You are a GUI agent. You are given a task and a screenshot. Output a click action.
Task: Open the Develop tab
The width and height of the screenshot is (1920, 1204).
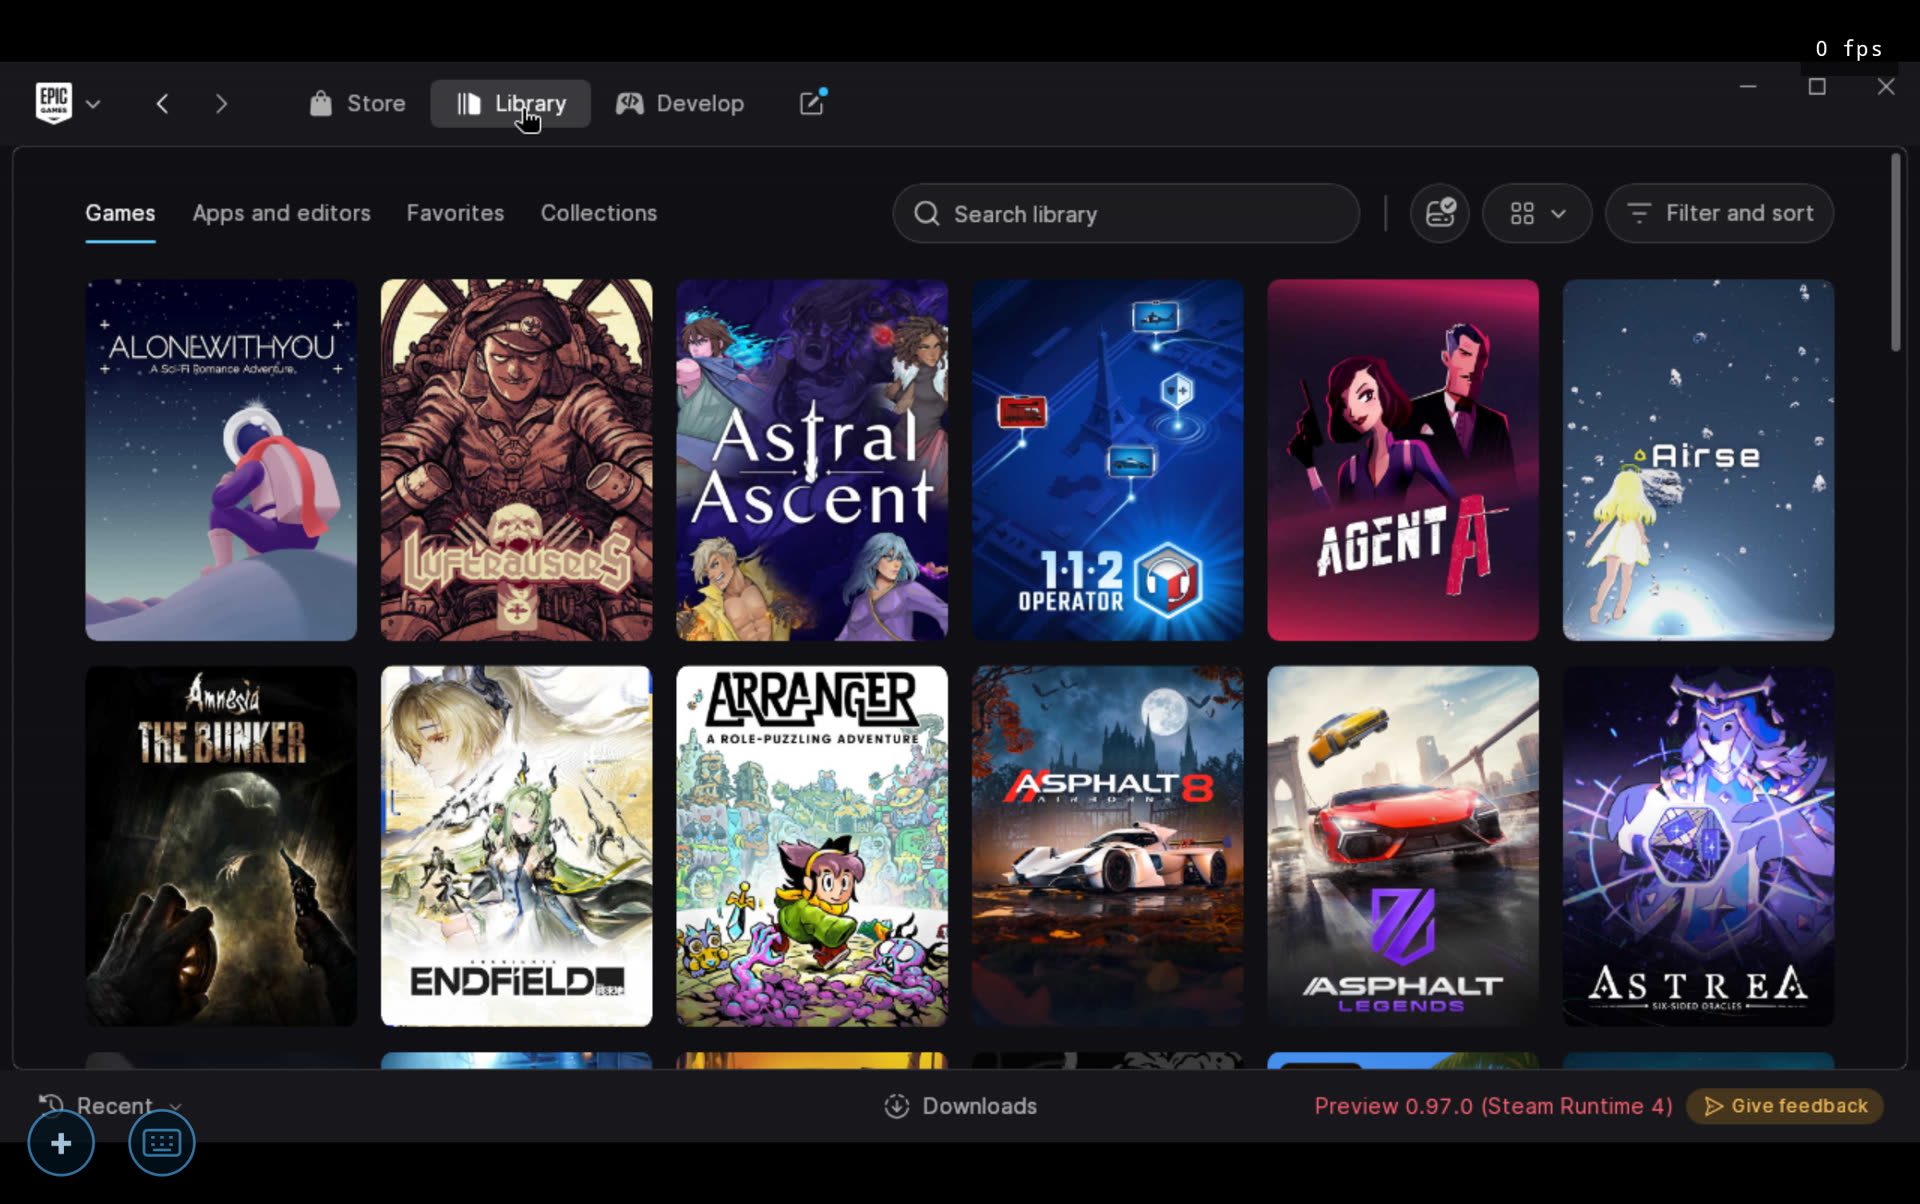tap(680, 103)
